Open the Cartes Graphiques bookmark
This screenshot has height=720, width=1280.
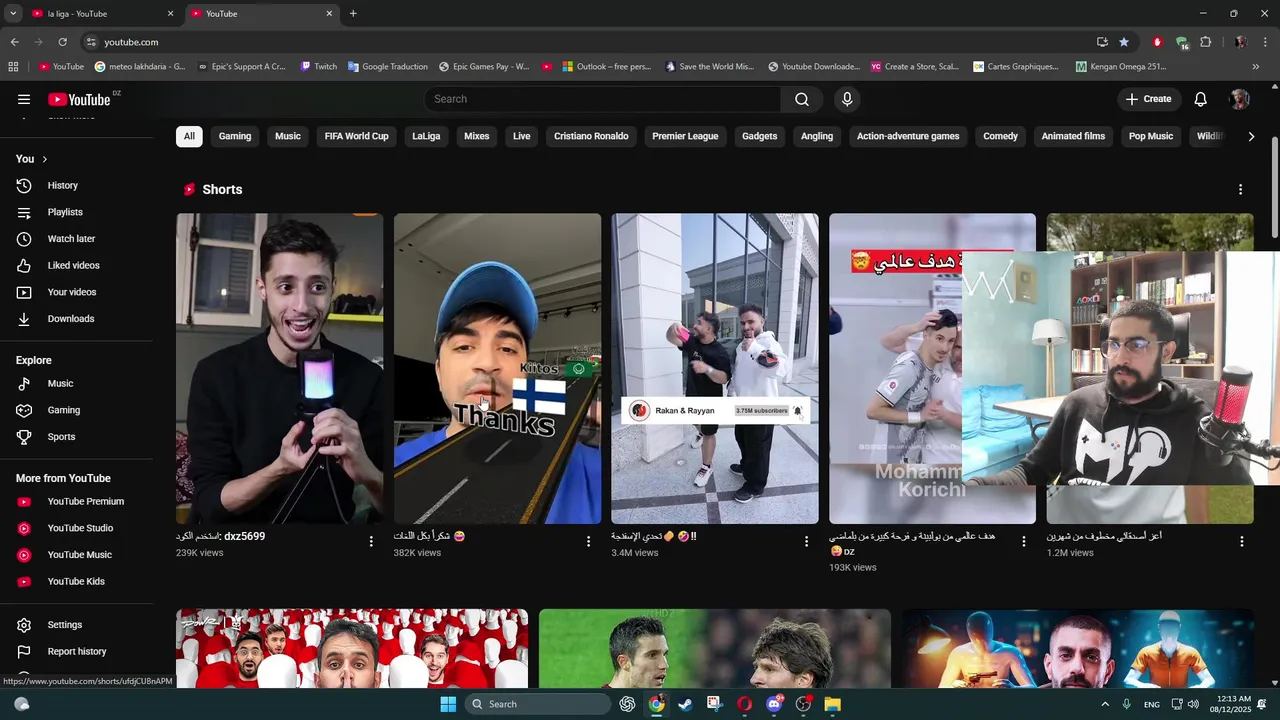[1015, 67]
